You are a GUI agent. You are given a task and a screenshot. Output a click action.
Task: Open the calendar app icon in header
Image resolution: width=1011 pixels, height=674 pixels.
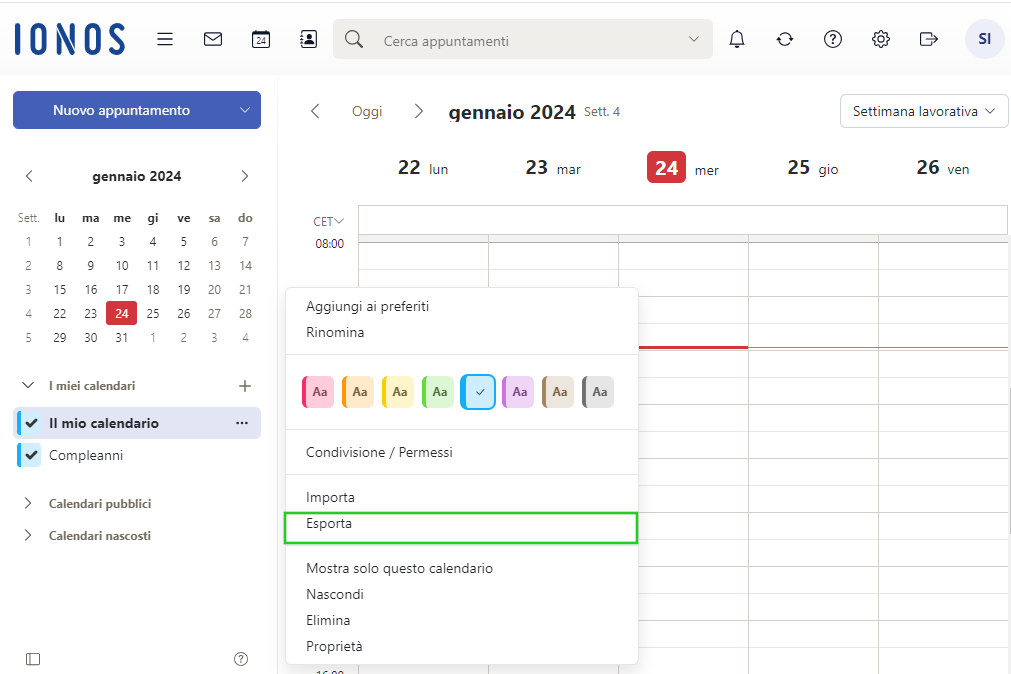[x=261, y=40]
